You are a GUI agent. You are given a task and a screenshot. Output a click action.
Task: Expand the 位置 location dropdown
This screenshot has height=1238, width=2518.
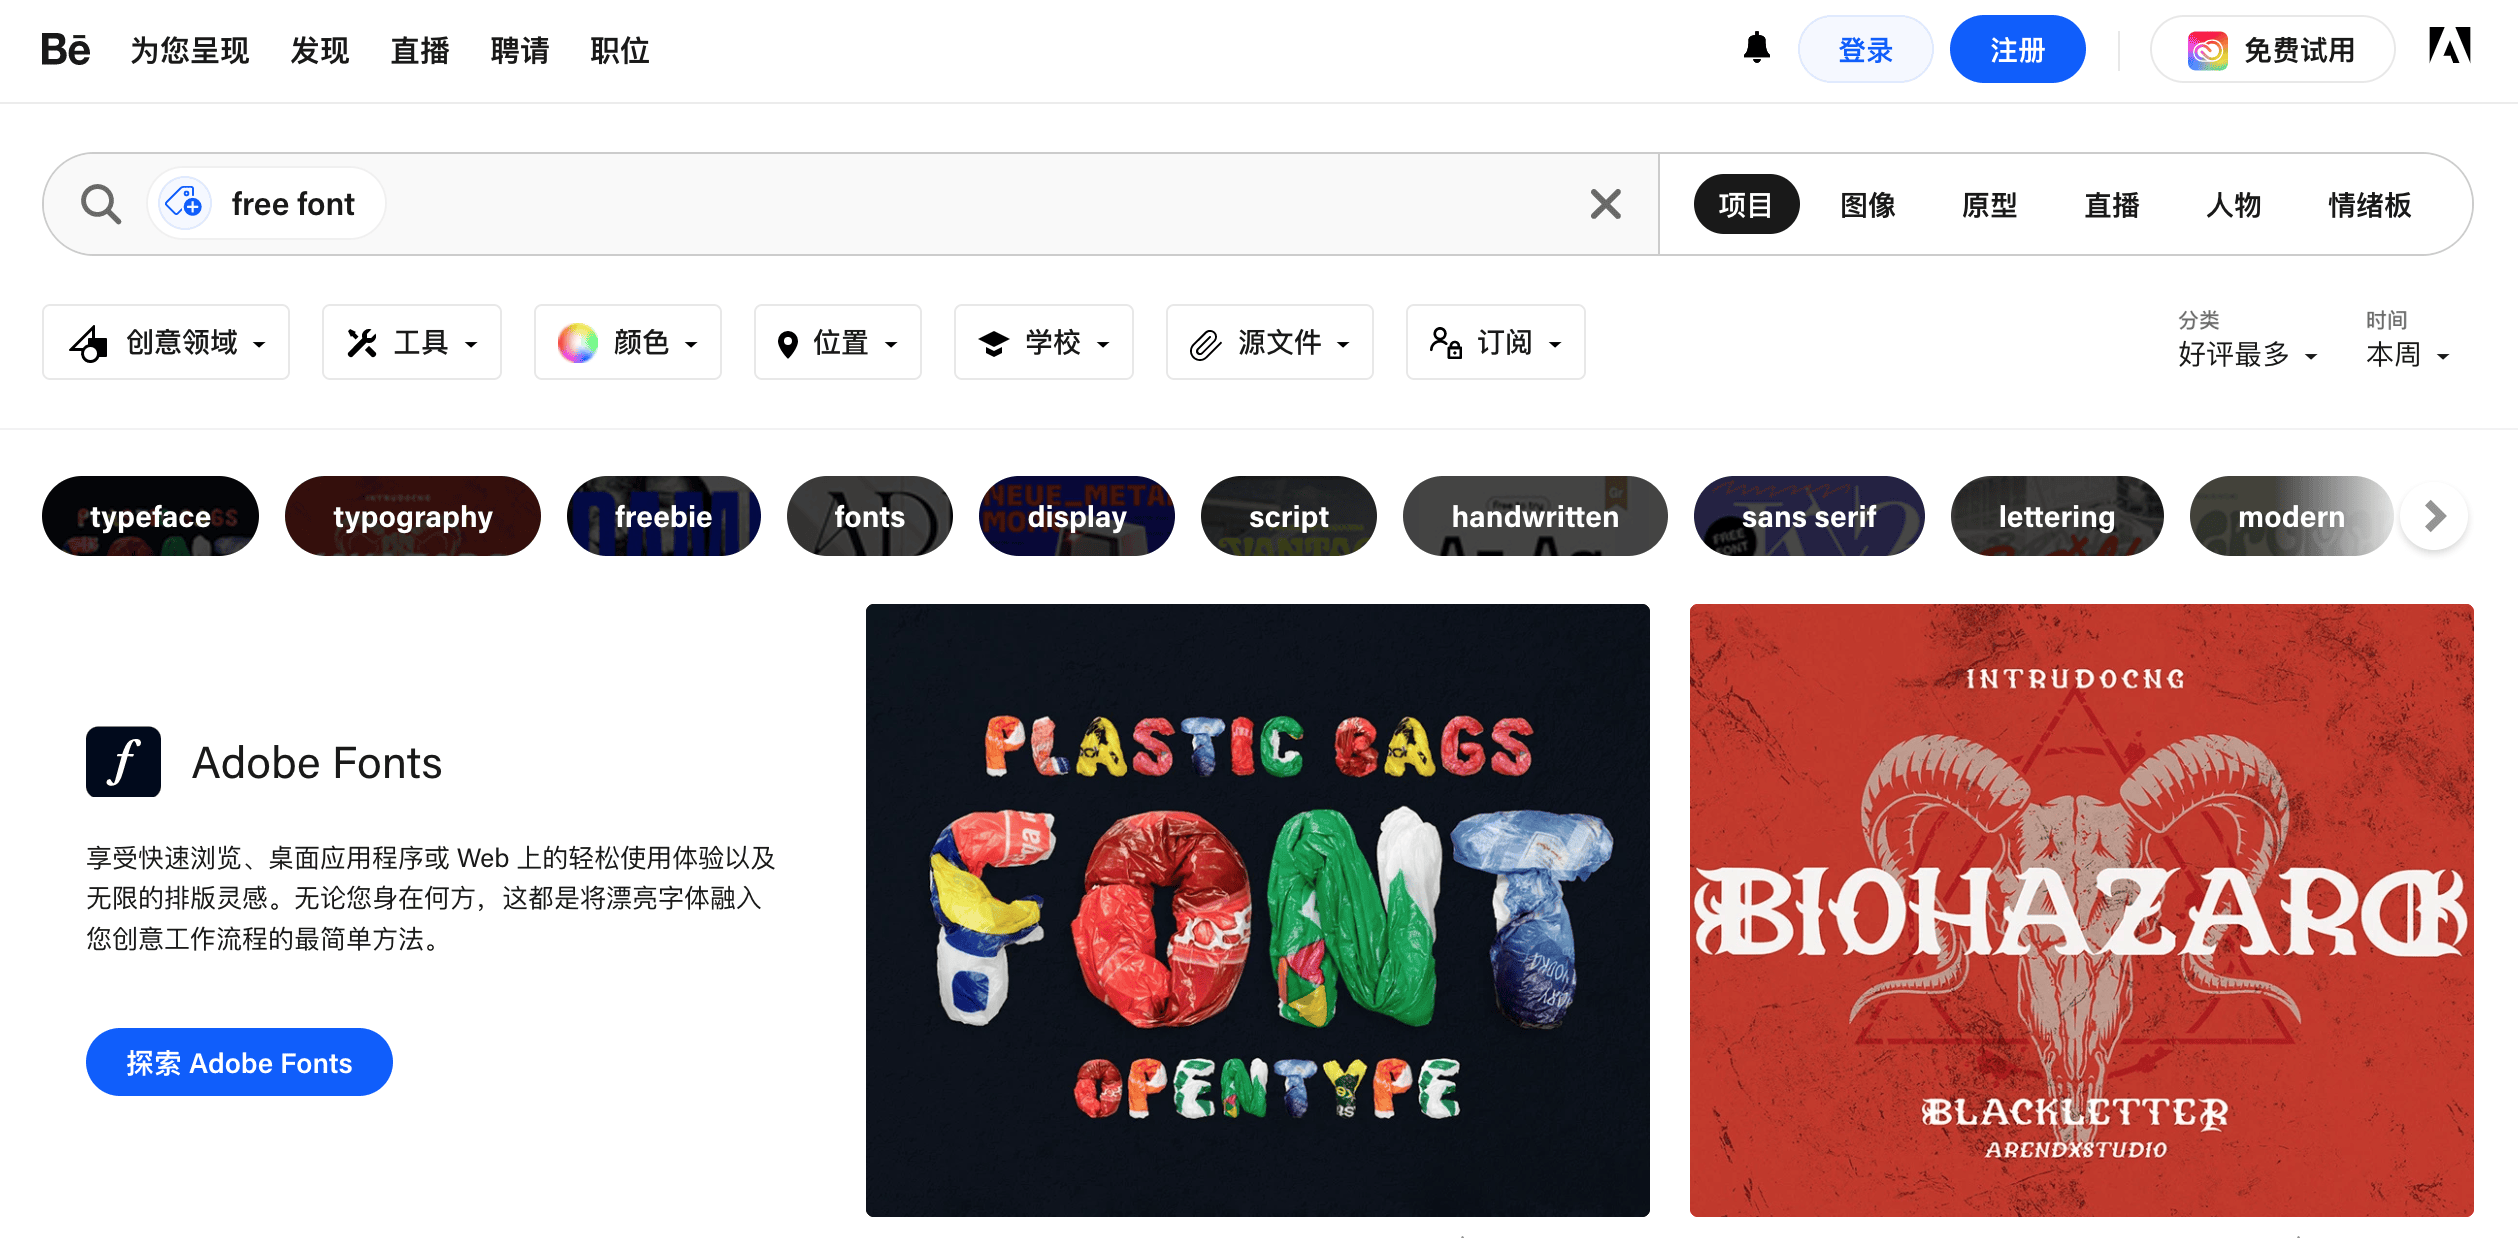tap(838, 342)
